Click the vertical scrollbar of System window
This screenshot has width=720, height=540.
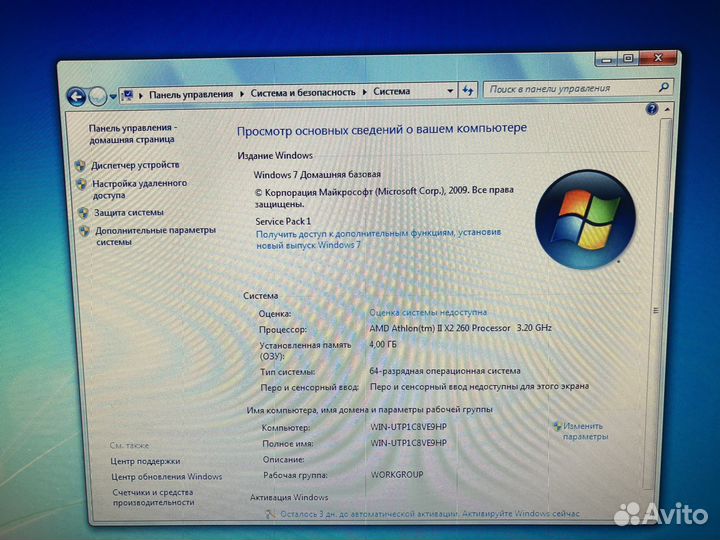click(658, 303)
